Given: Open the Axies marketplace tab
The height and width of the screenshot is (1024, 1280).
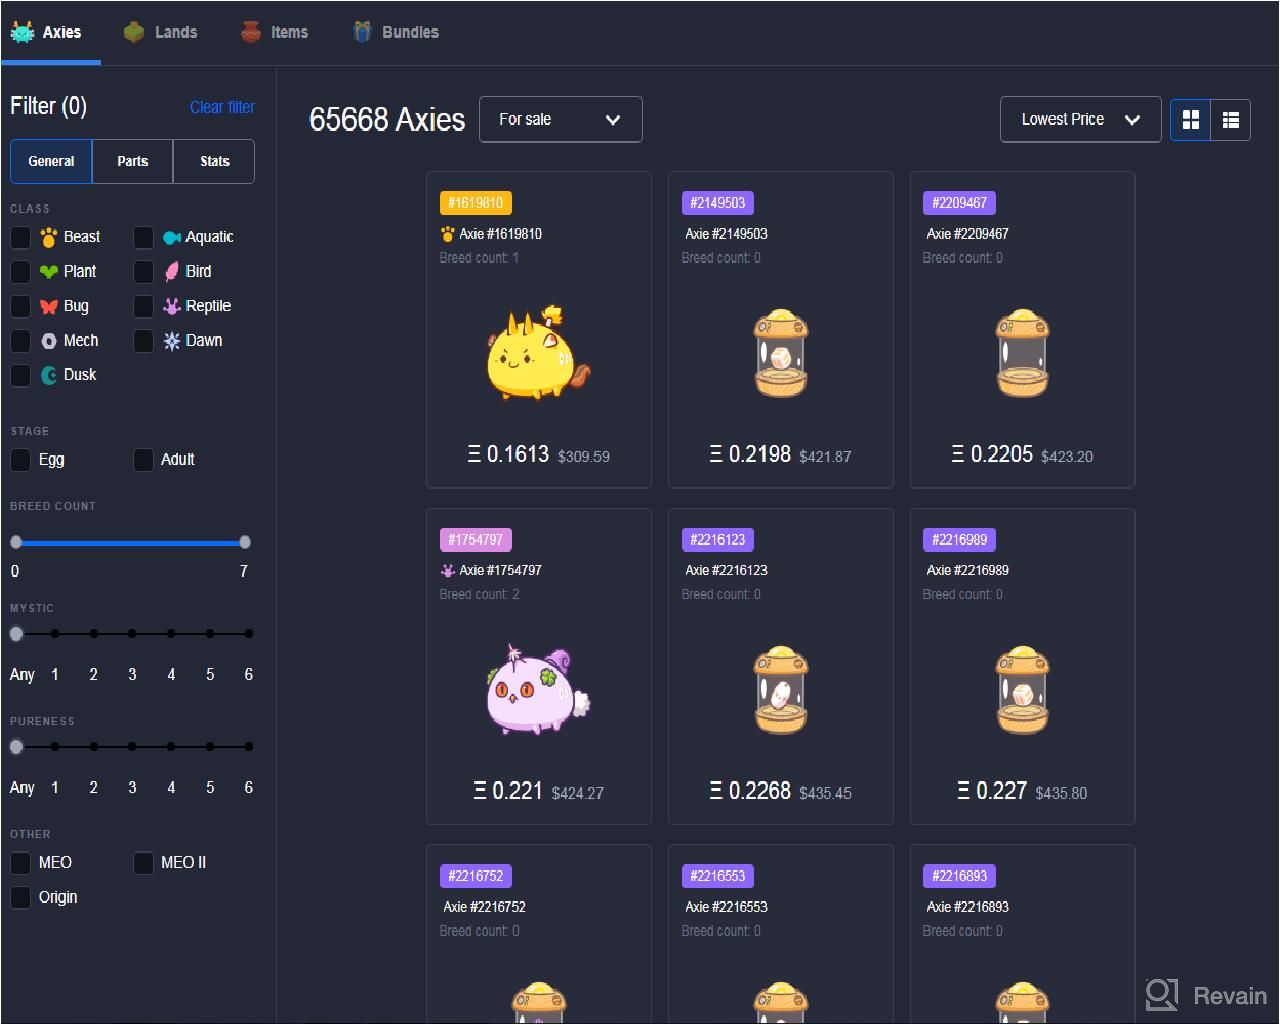Looking at the screenshot, I should (50, 32).
